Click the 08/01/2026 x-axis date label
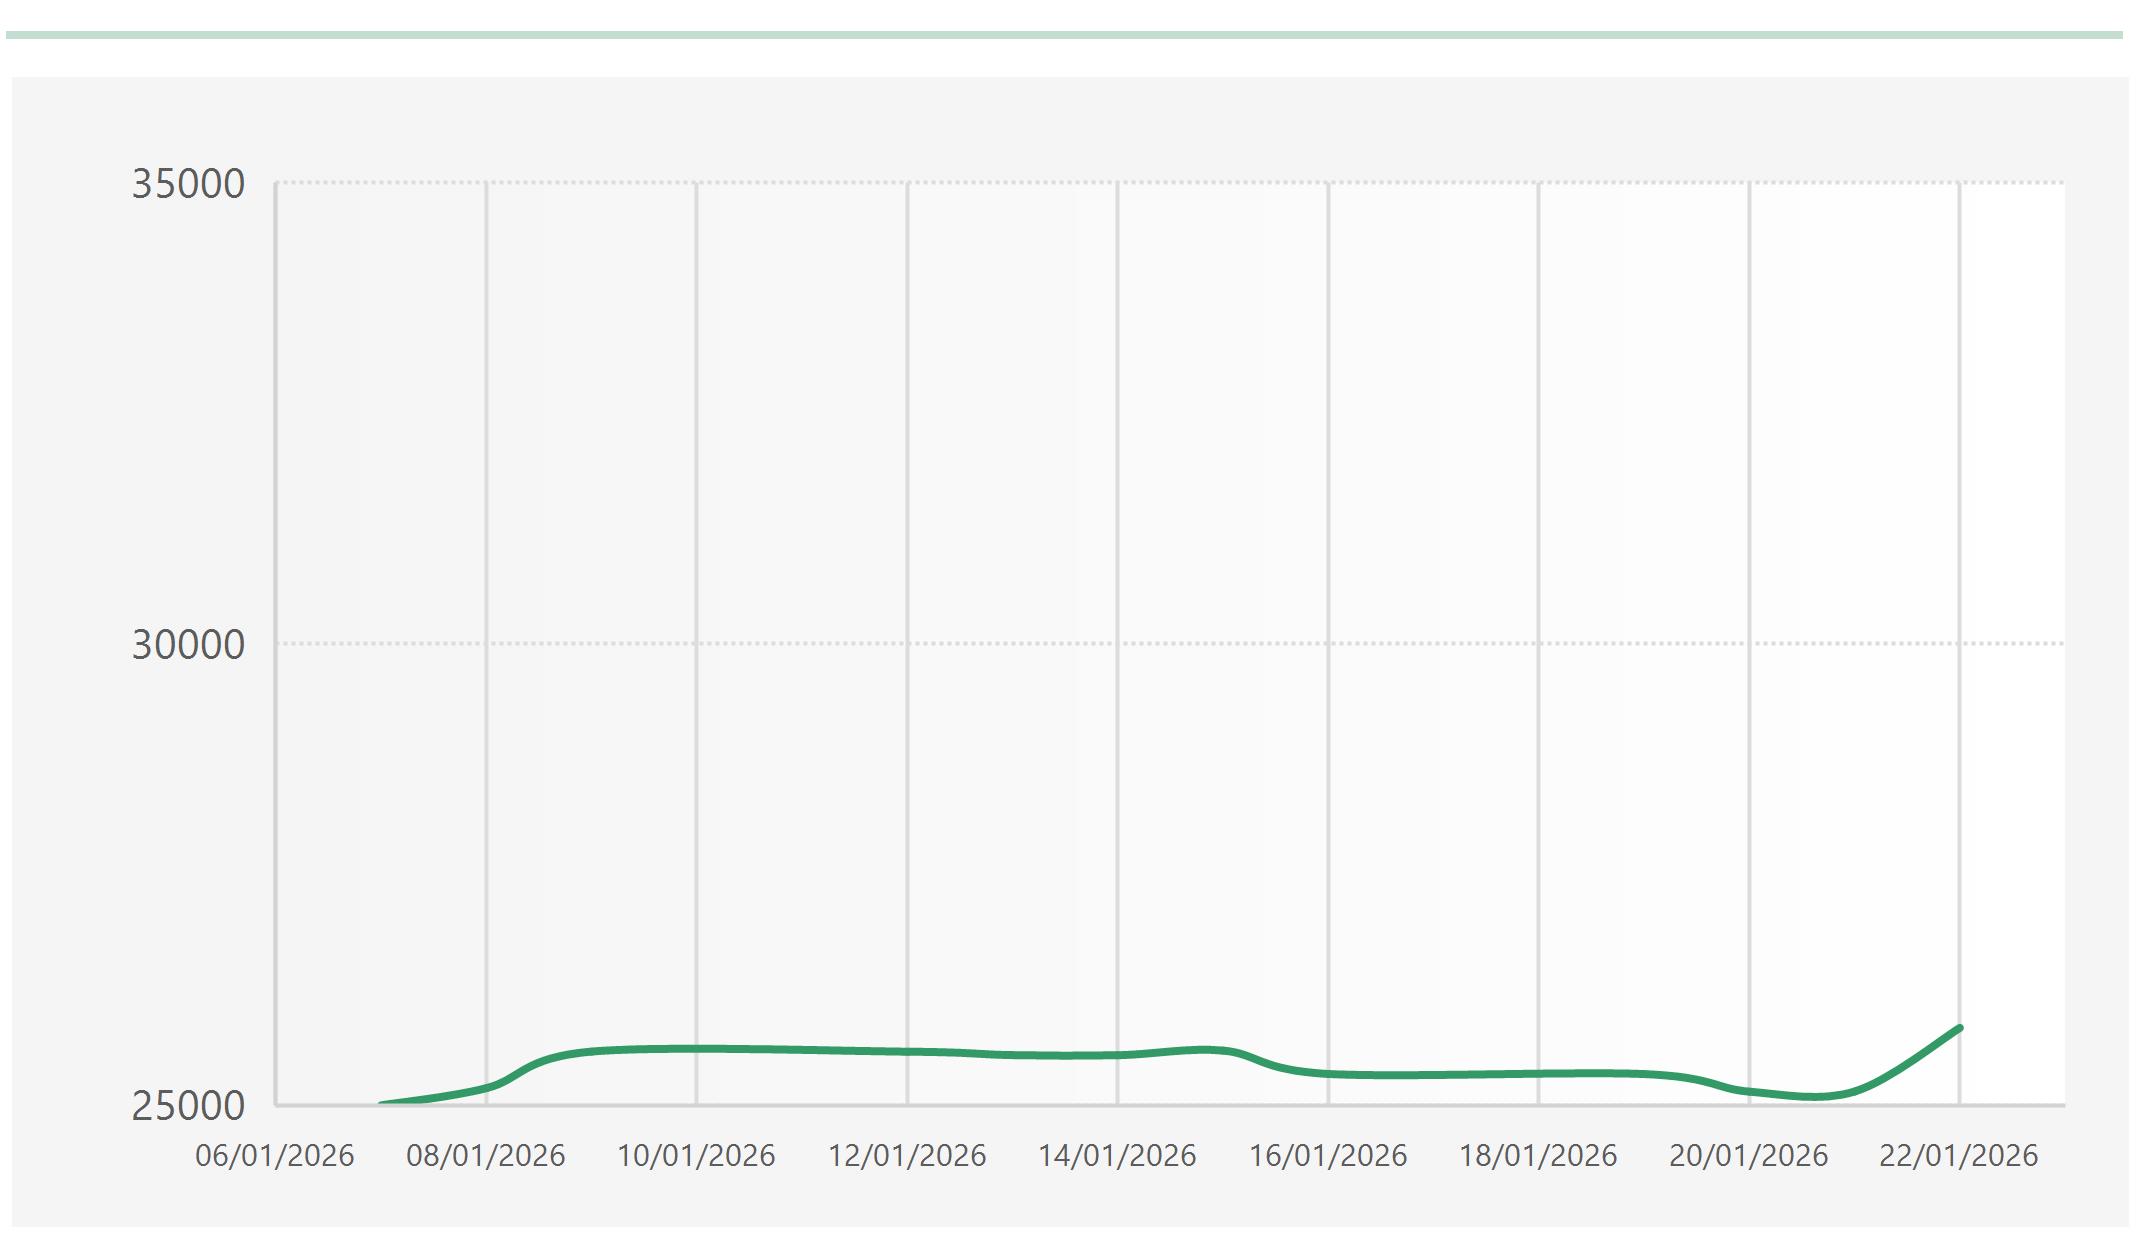The height and width of the screenshot is (1252, 2141). coord(486,1156)
